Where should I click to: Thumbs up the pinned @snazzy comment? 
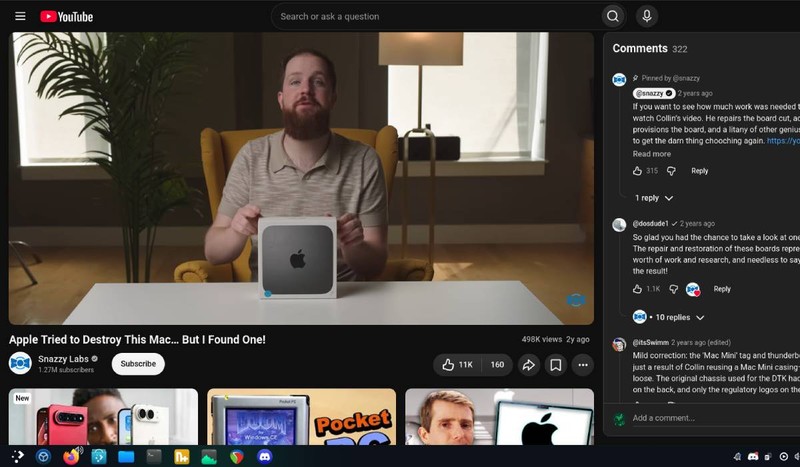[x=637, y=171]
